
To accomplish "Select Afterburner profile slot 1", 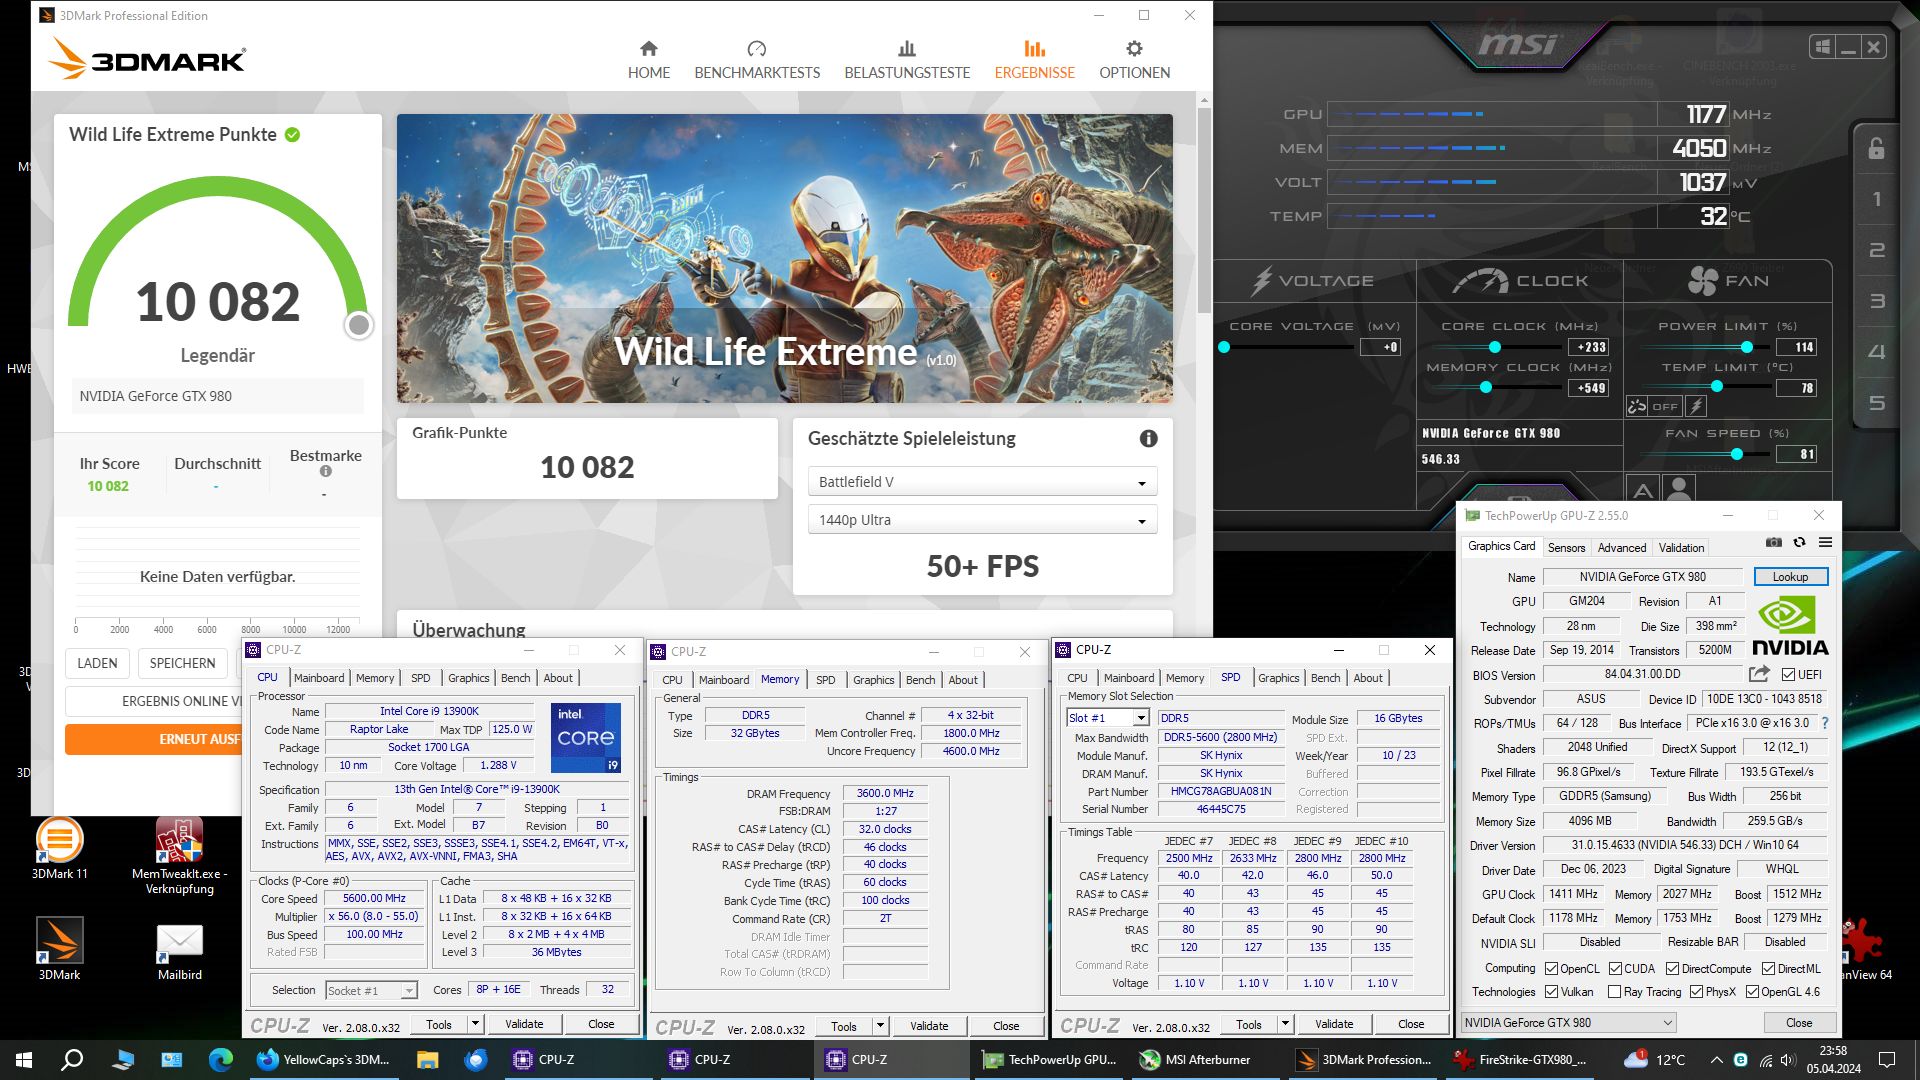I will pos(1876,199).
